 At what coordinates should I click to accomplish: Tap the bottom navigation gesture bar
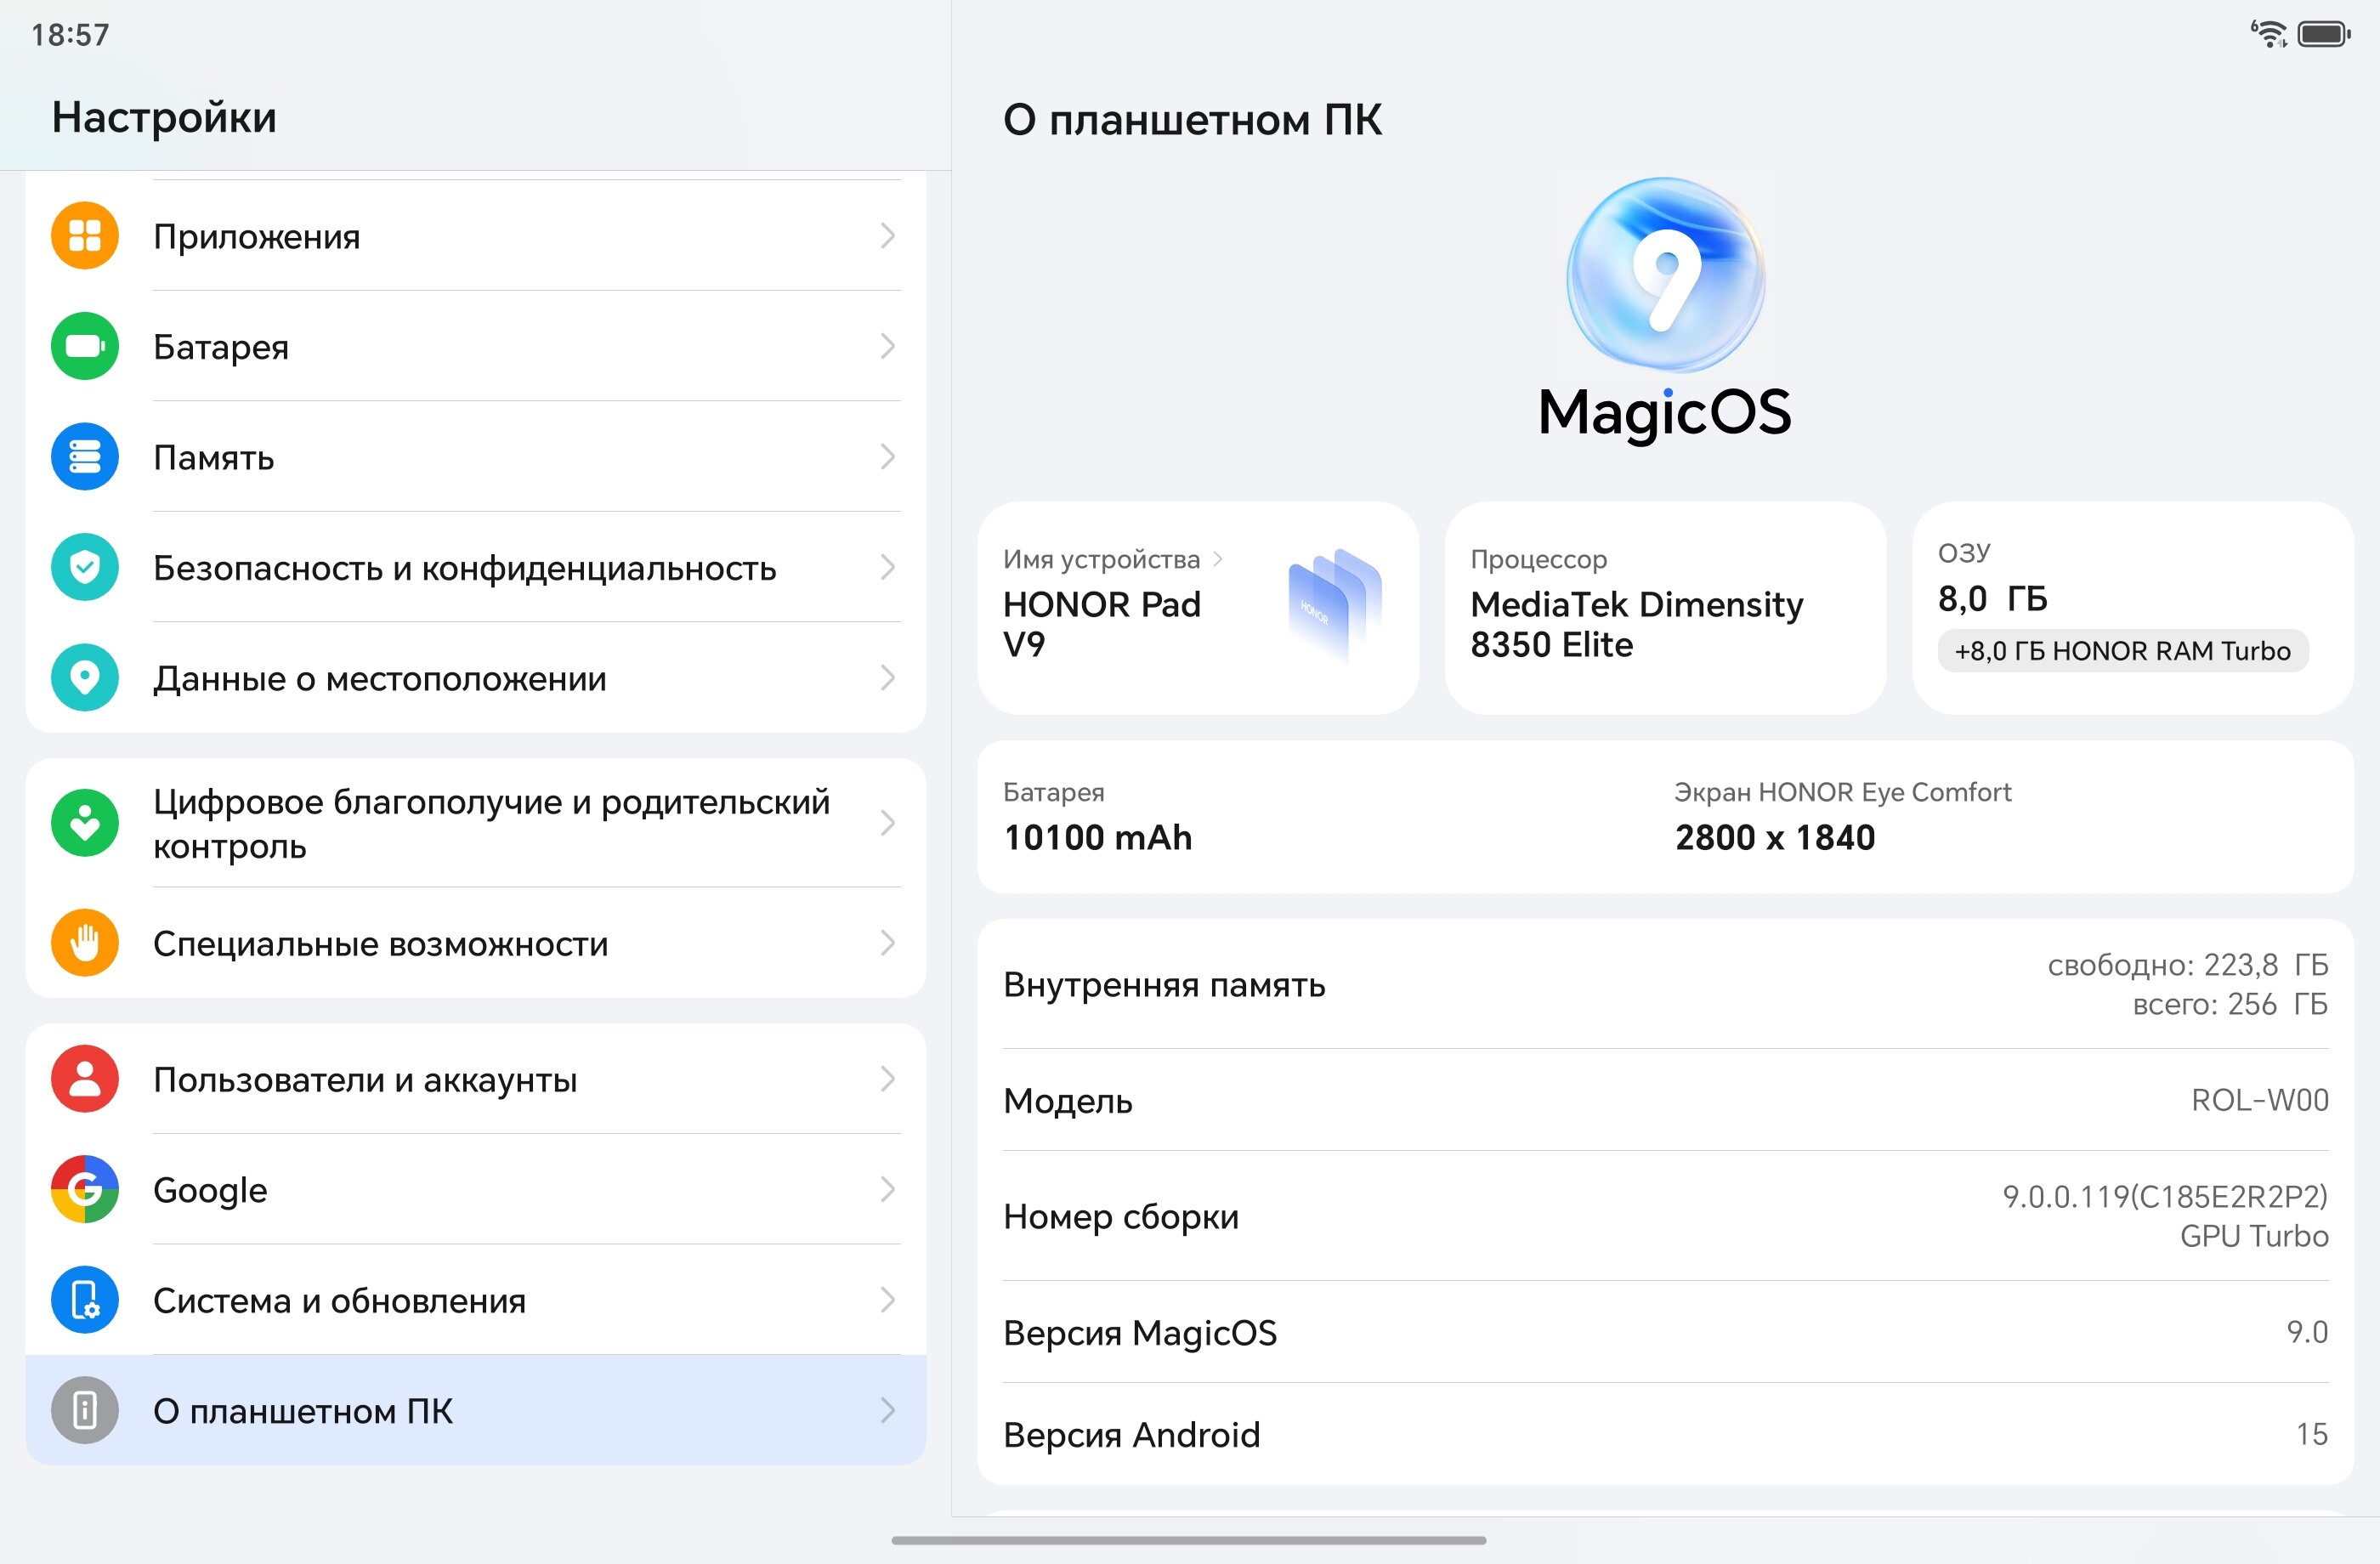(1189, 1540)
